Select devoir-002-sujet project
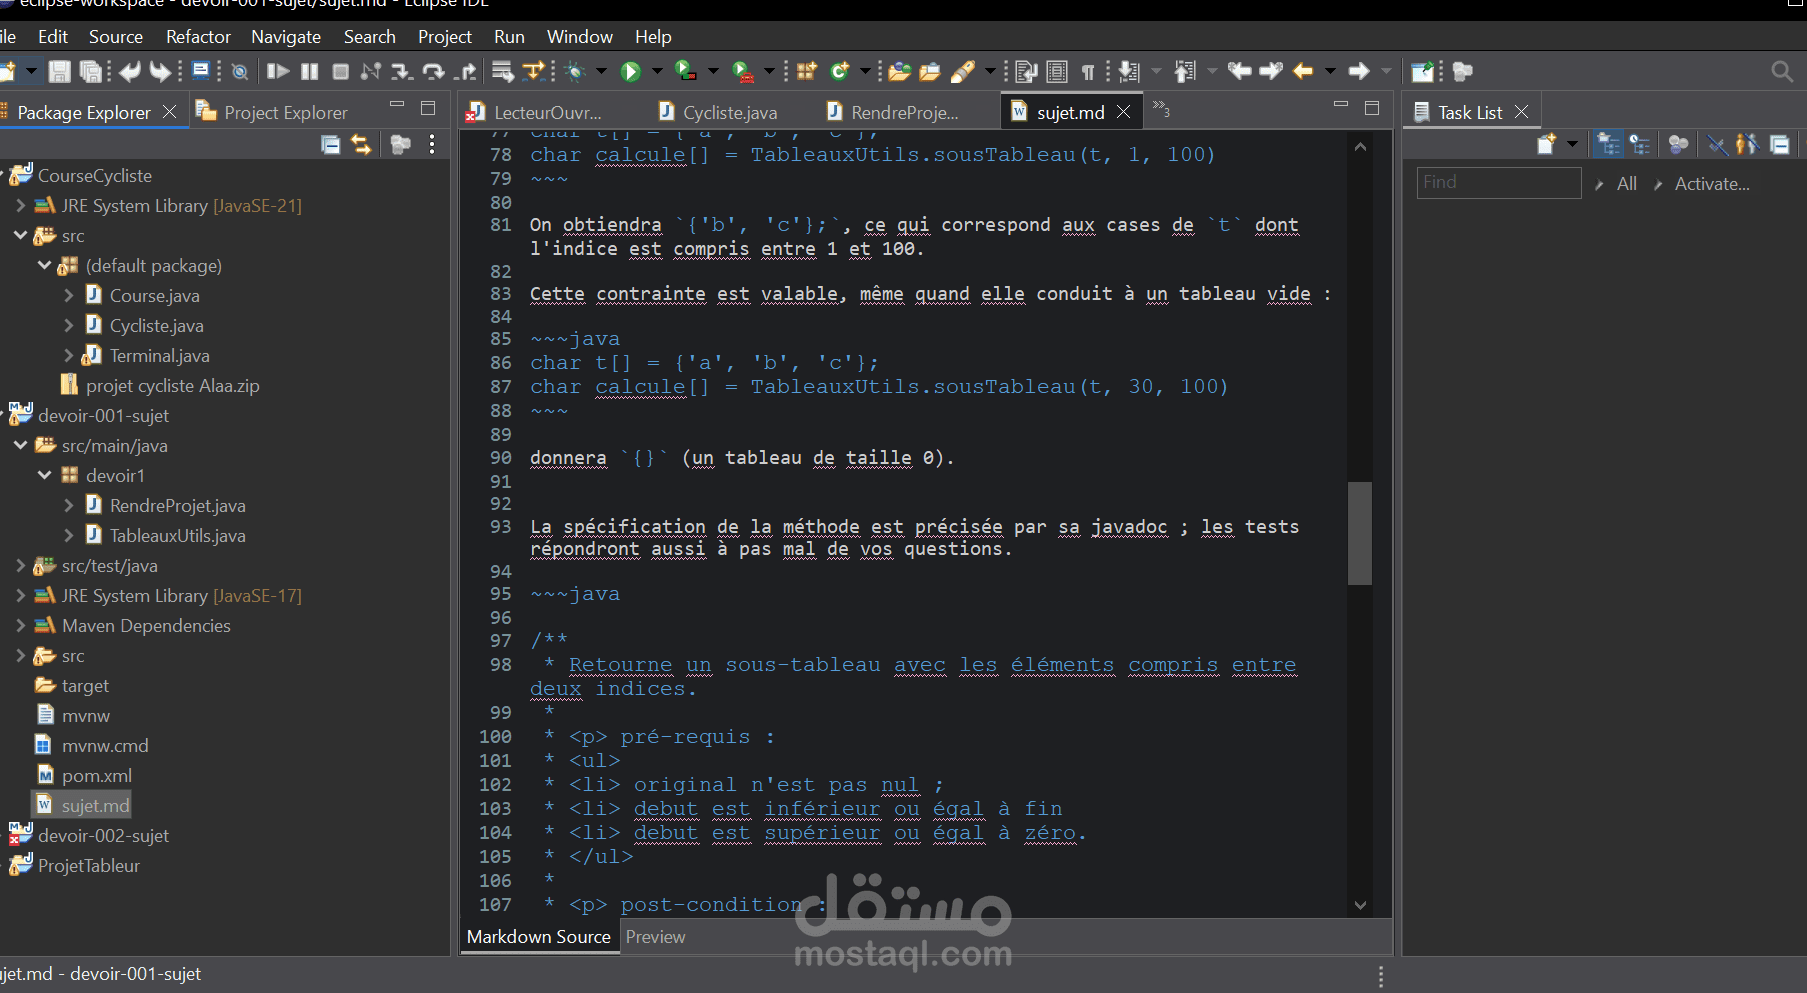This screenshot has height=993, width=1807. [x=103, y=836]
